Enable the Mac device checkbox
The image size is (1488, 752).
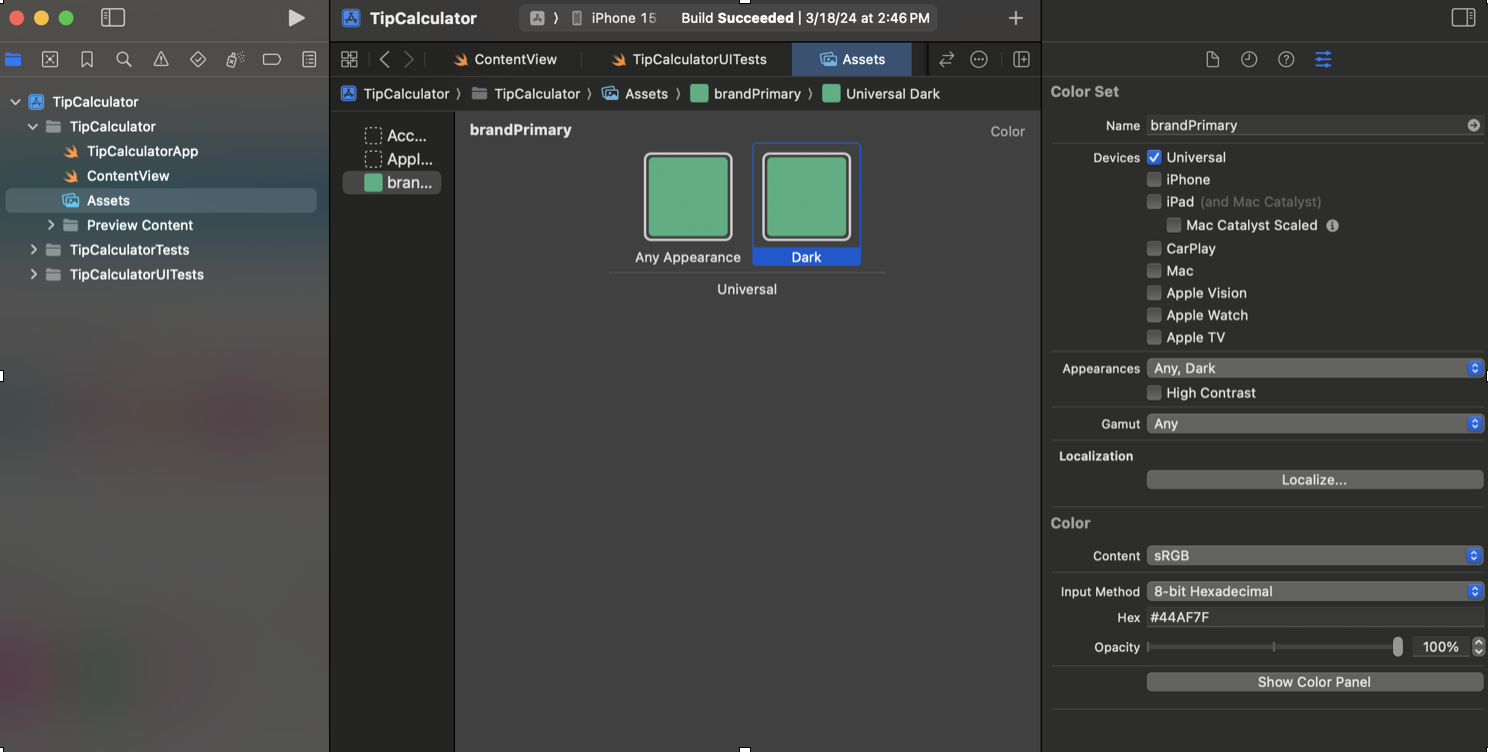1154,270
